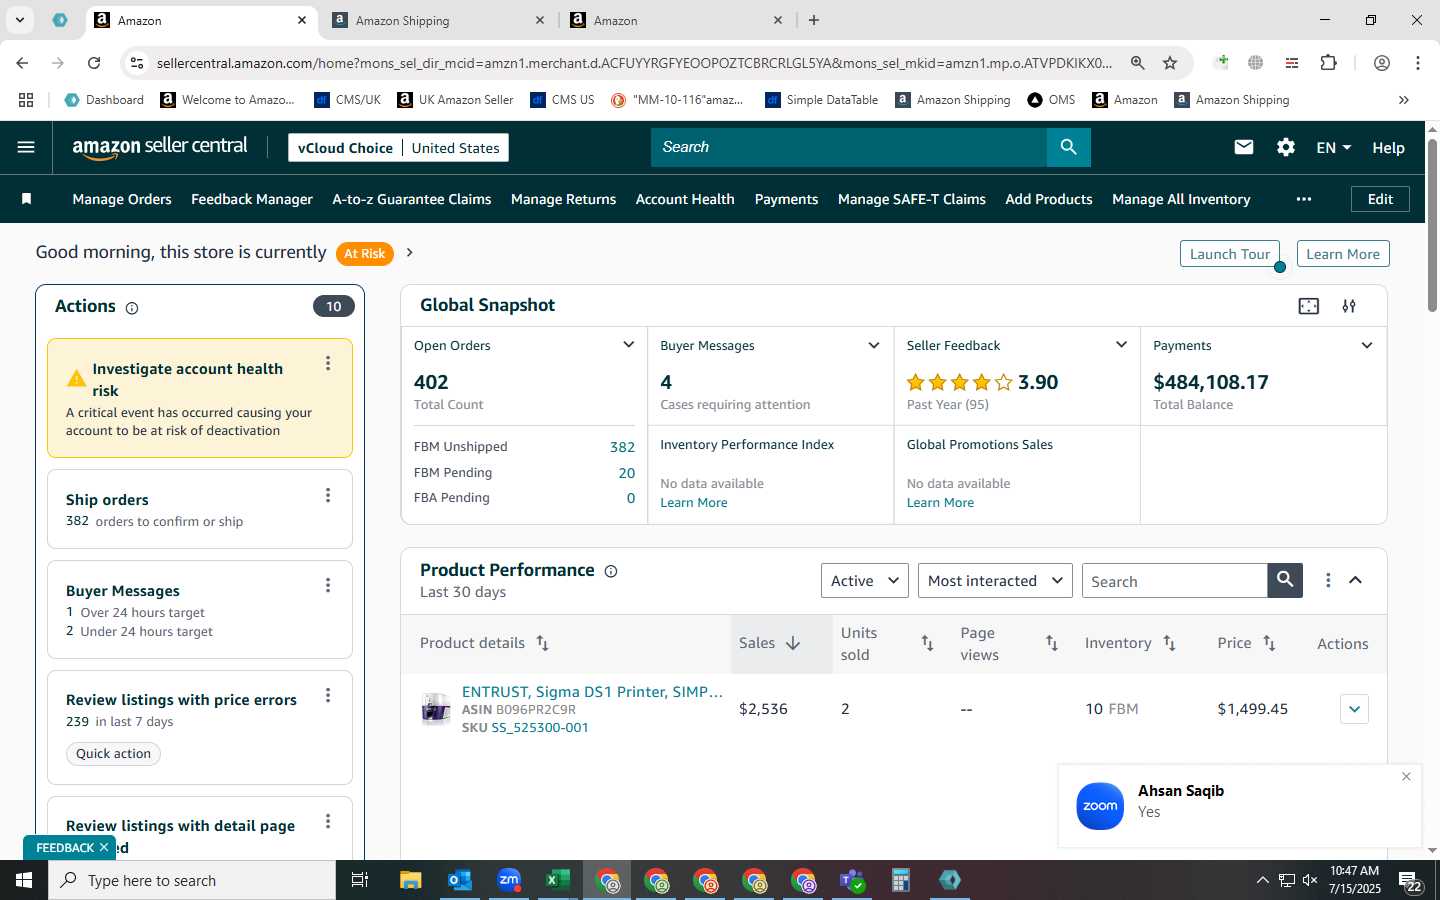This screenshot has width=1440, height=900.
Task: Open the Global Snapshot customize sliders icon
Action: click(1349, 306)
